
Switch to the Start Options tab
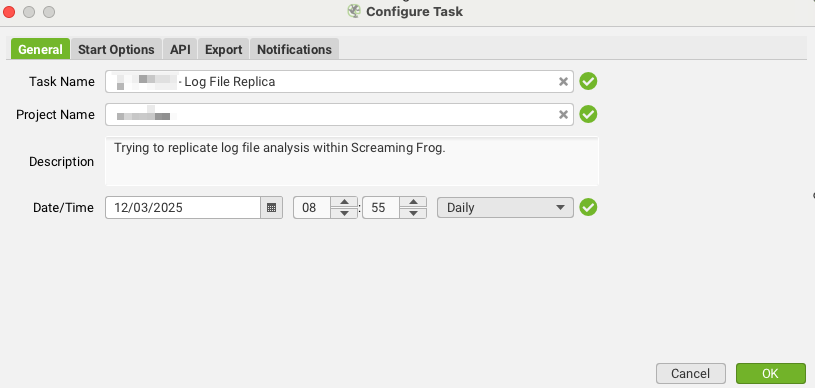tap(116, 49)
